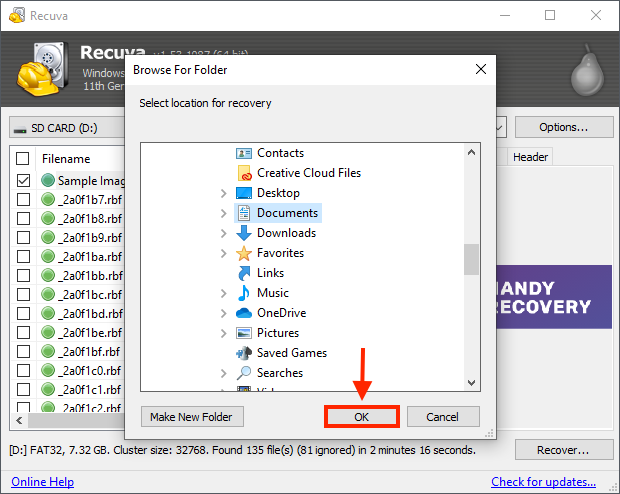Image resolution: width=620 pixels, height=494 pixels.
Task: Expand the Documents tree node
Action: tap(224, 213)
